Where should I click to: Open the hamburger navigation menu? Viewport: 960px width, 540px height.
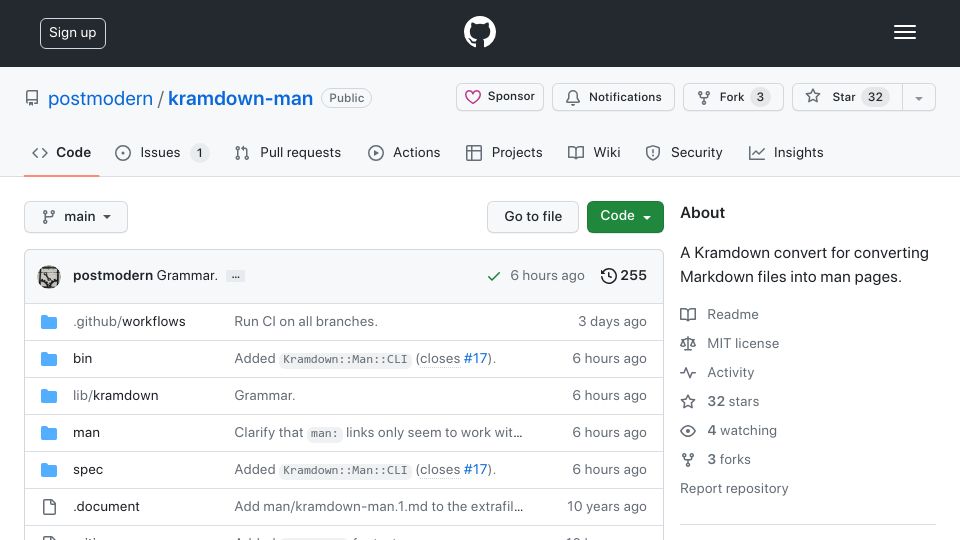(x=904, y=32)
